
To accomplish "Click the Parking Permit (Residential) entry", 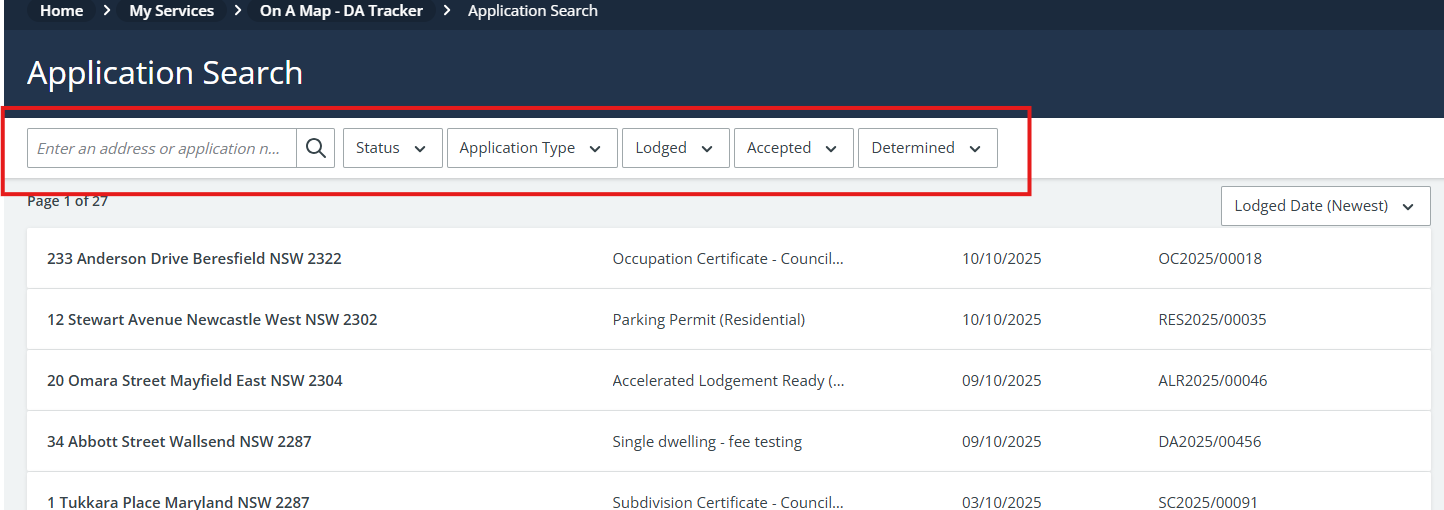I will 708,320.
